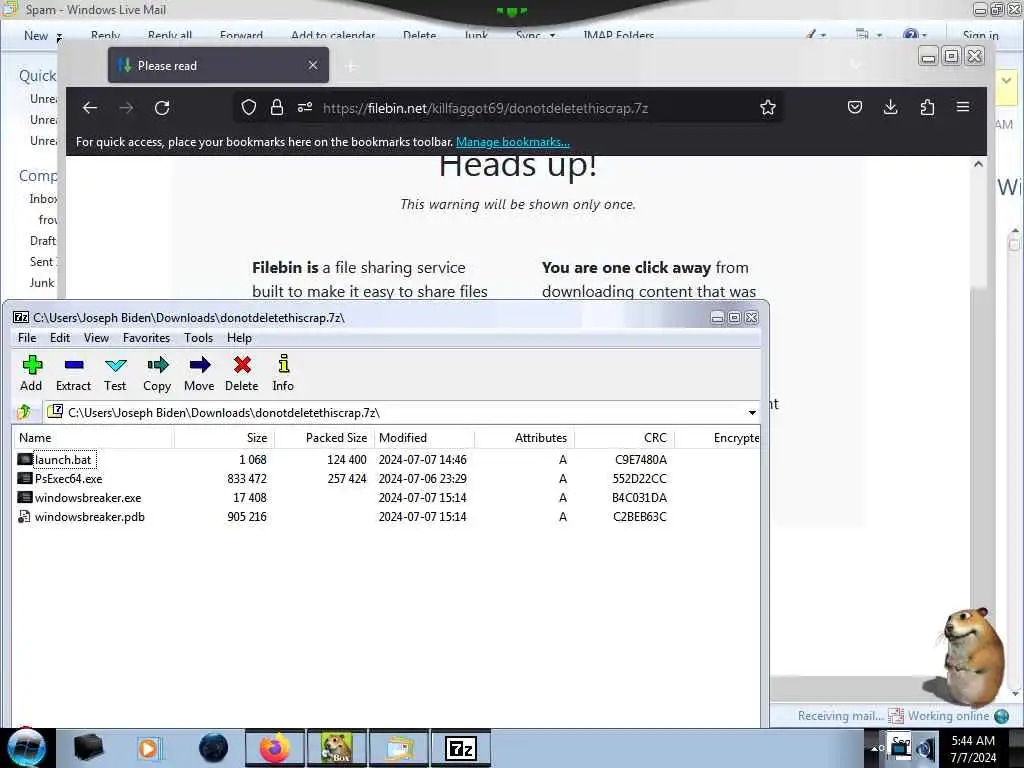1024x768 pixels.
Task: Open the Firefox hamburger application menu
Action: click(963, 107)
